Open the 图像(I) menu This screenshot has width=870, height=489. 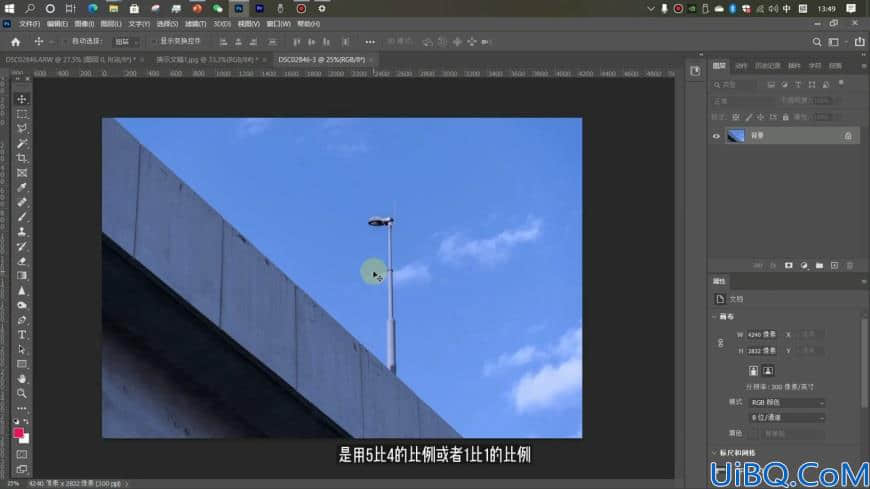(84, 24)
